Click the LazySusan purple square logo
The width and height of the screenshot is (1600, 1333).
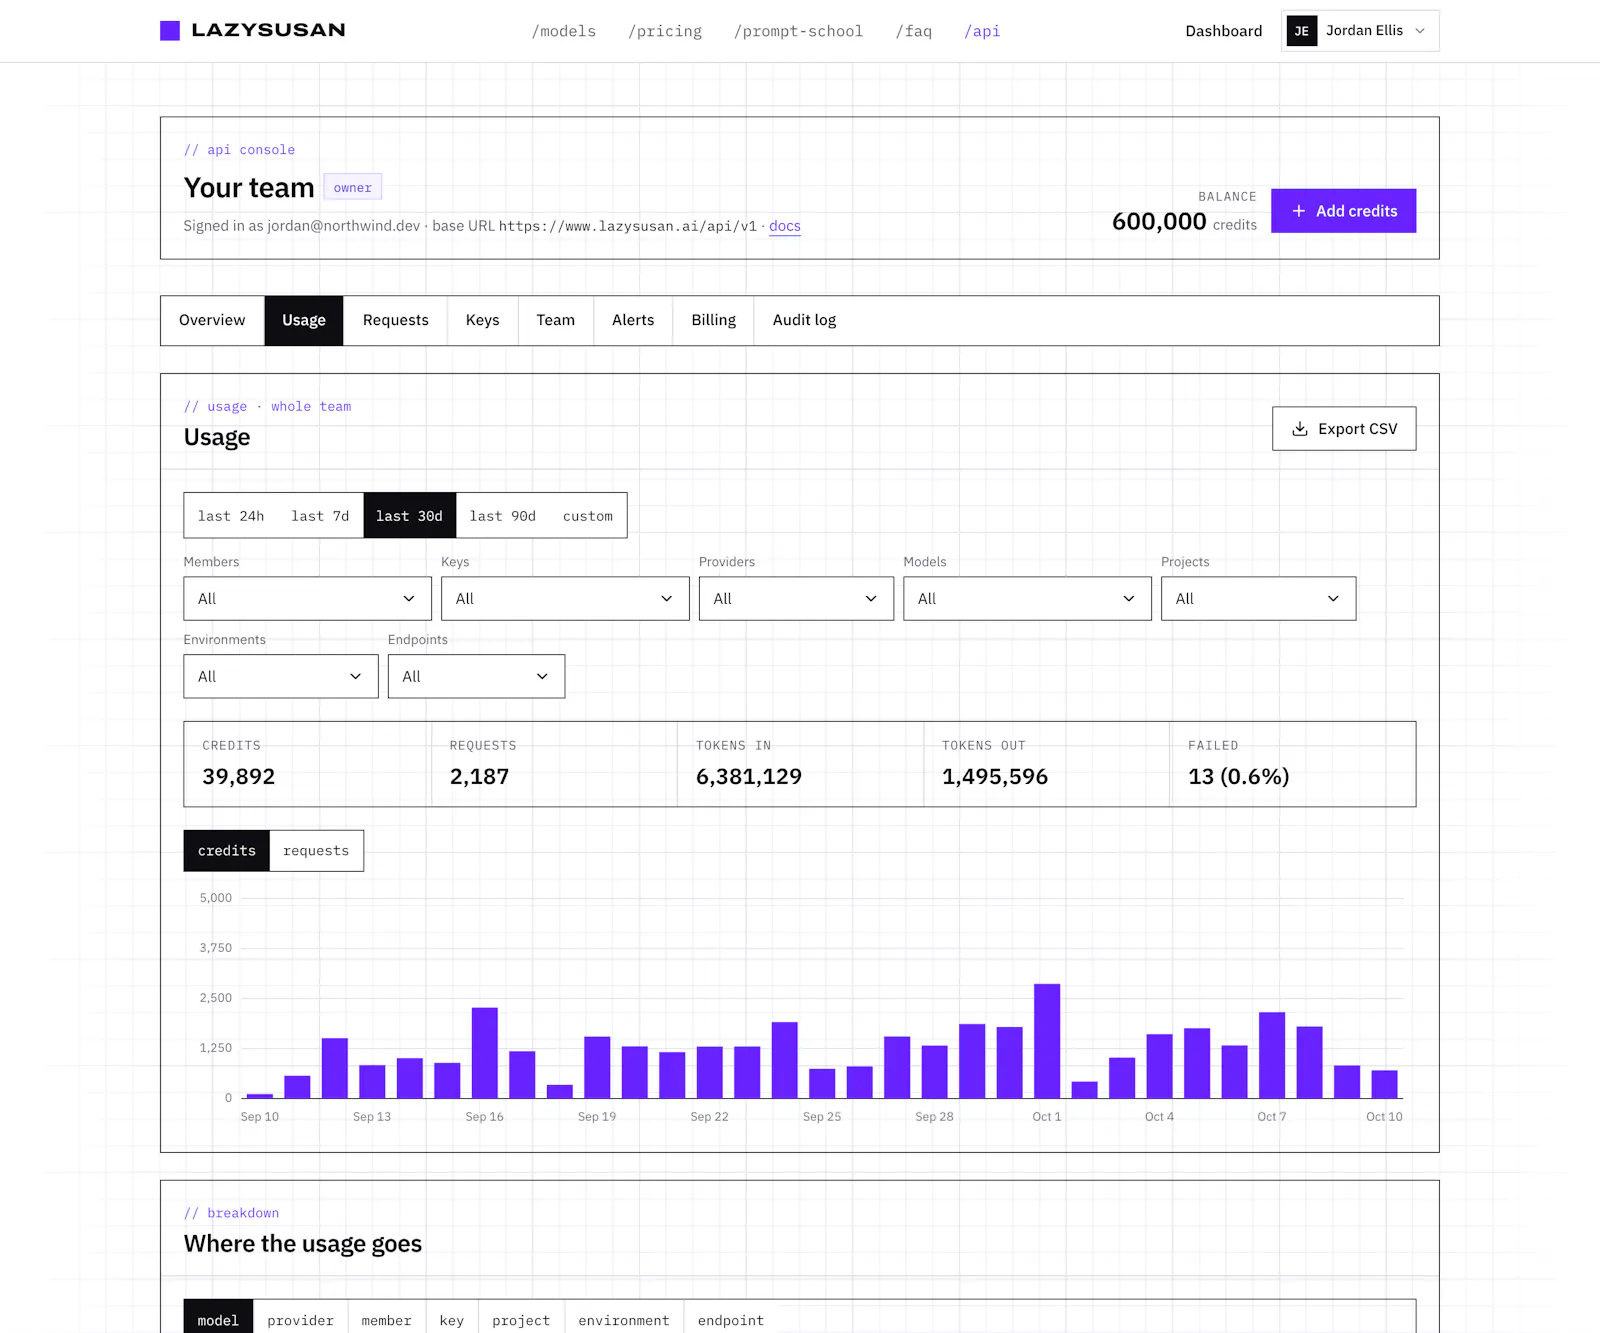[x=170, y=31]
